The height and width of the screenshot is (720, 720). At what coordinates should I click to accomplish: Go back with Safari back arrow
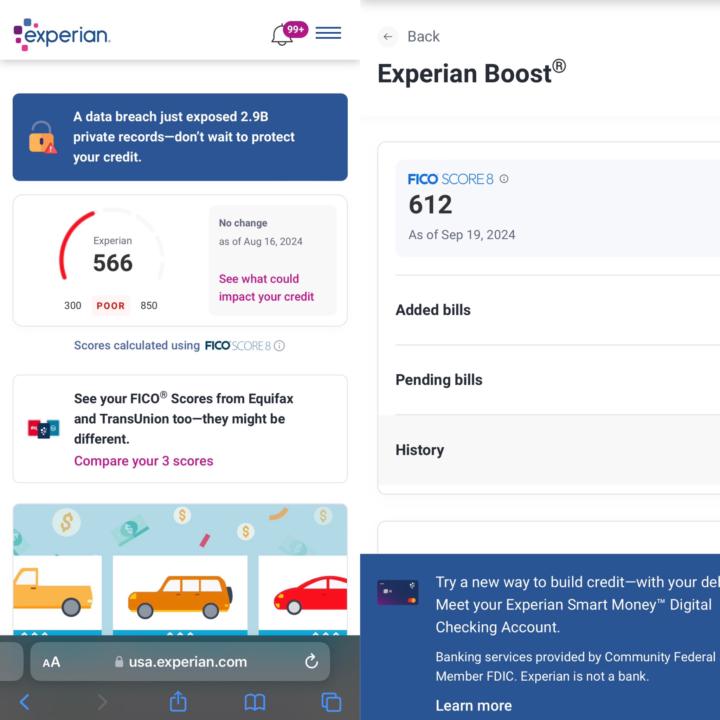25,702
